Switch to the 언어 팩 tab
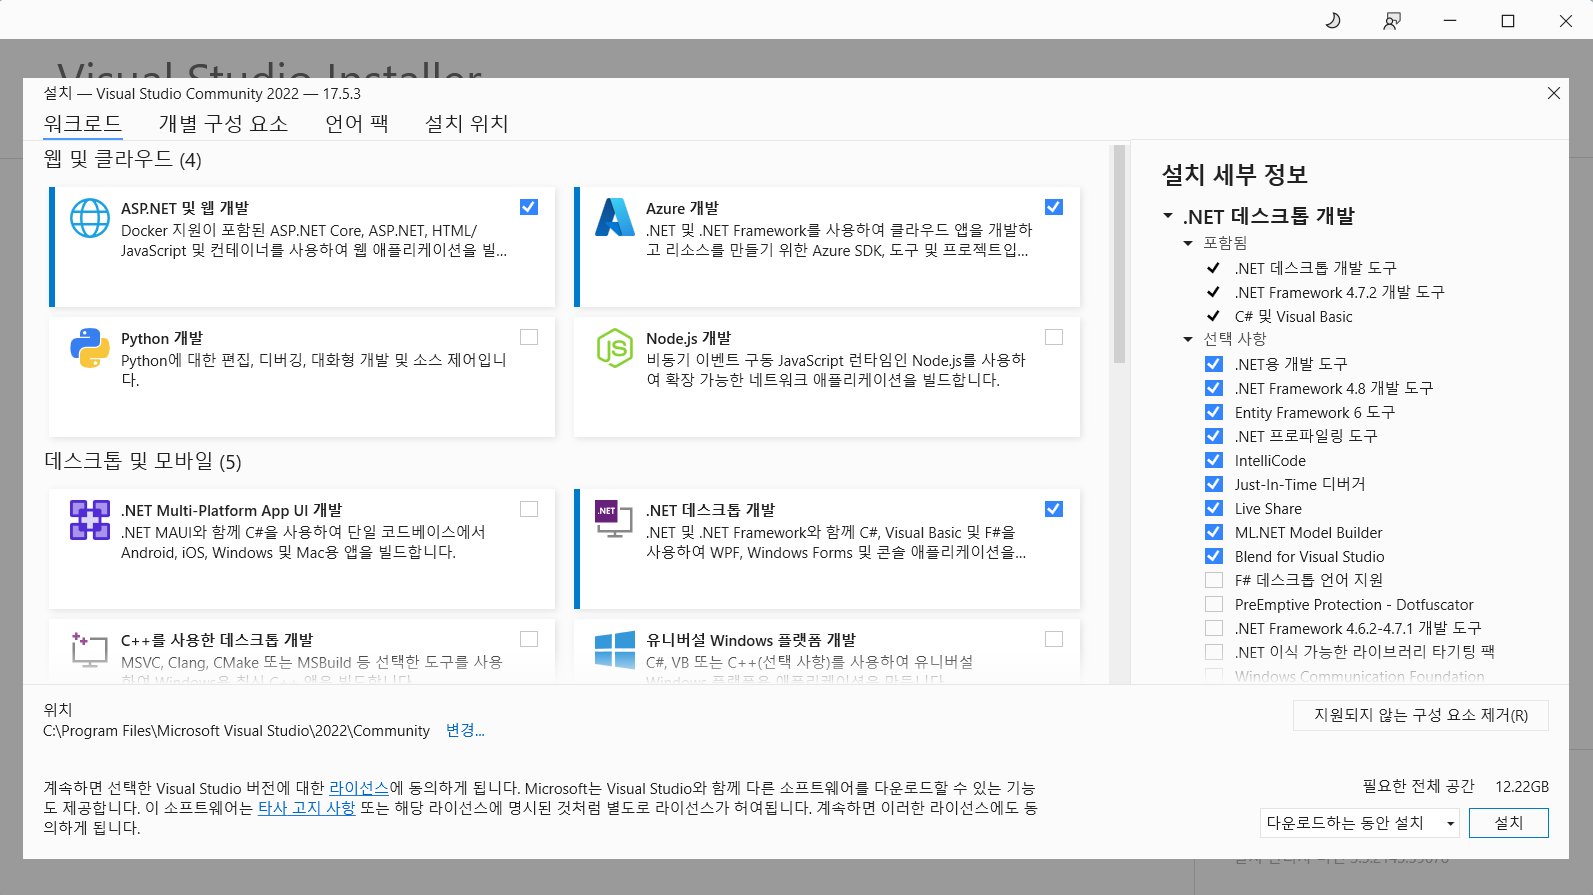This screenshot has height=895, width=1593. [x=357, y=124]
